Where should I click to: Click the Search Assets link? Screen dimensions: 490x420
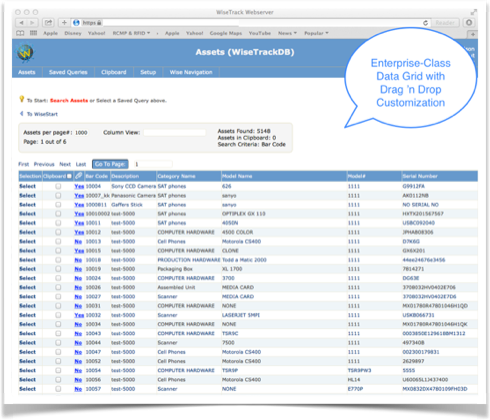pos(69,100)
